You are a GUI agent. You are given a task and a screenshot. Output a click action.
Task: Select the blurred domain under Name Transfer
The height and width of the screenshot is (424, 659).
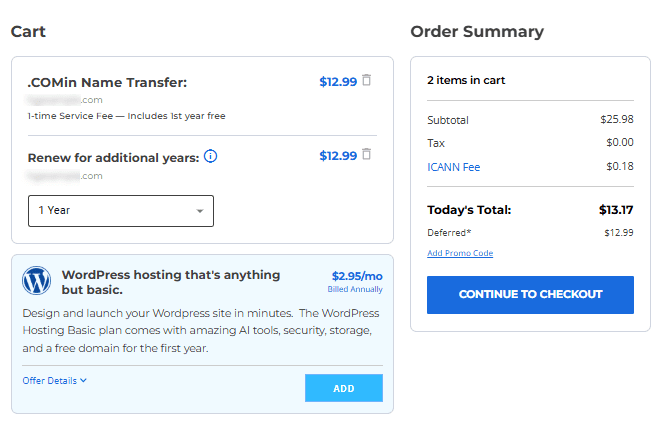coord(65,100)
